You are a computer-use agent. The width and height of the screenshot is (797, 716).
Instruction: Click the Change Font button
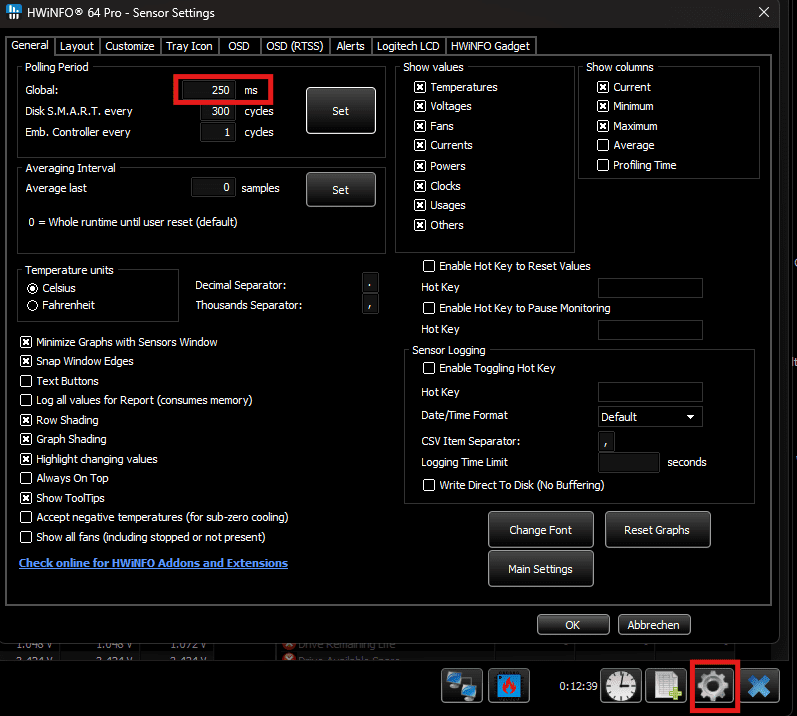point(541,530)
